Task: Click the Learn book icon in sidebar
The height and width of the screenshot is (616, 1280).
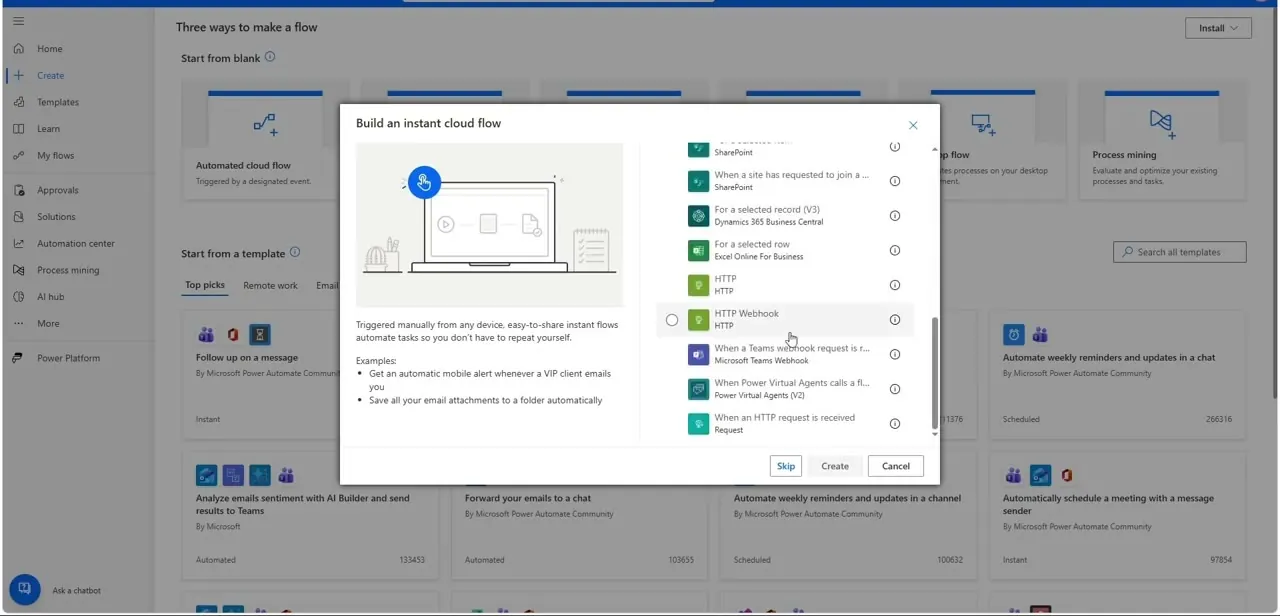Action: pyautogui.click(x=18, y=129)
